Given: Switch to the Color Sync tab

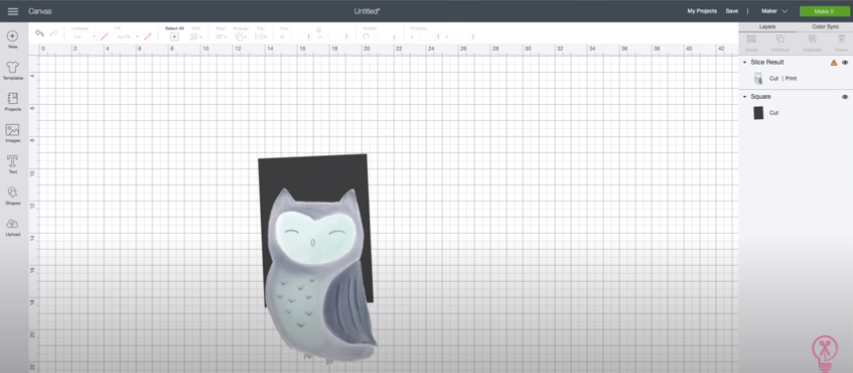Looking at the screenshot, I should coord(825,27).
